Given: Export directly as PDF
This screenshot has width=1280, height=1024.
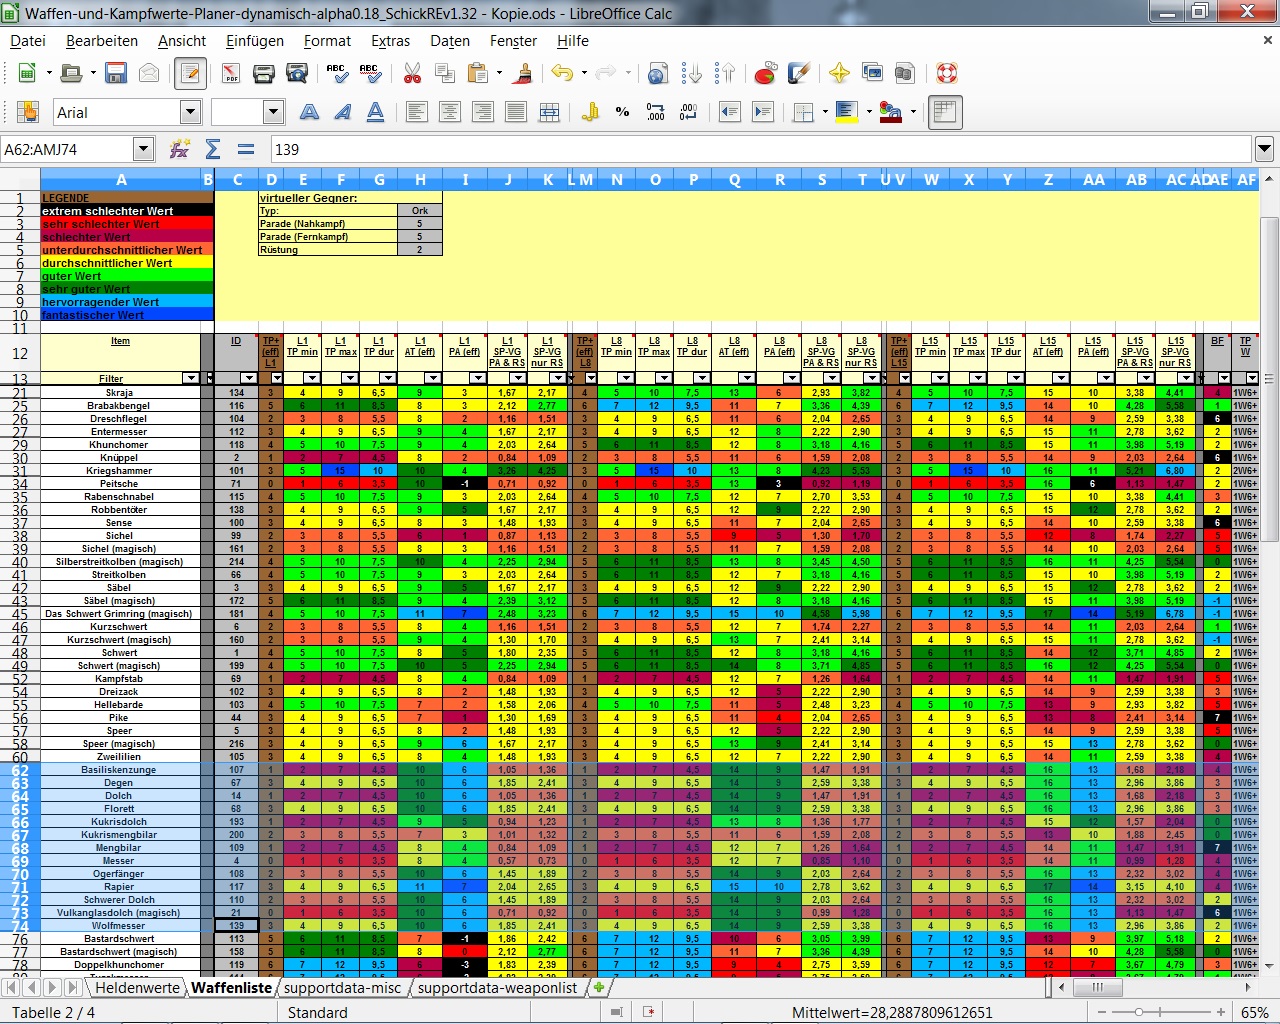Looking at the screenshot, I should pyautogui.click(x=231, y=73).
